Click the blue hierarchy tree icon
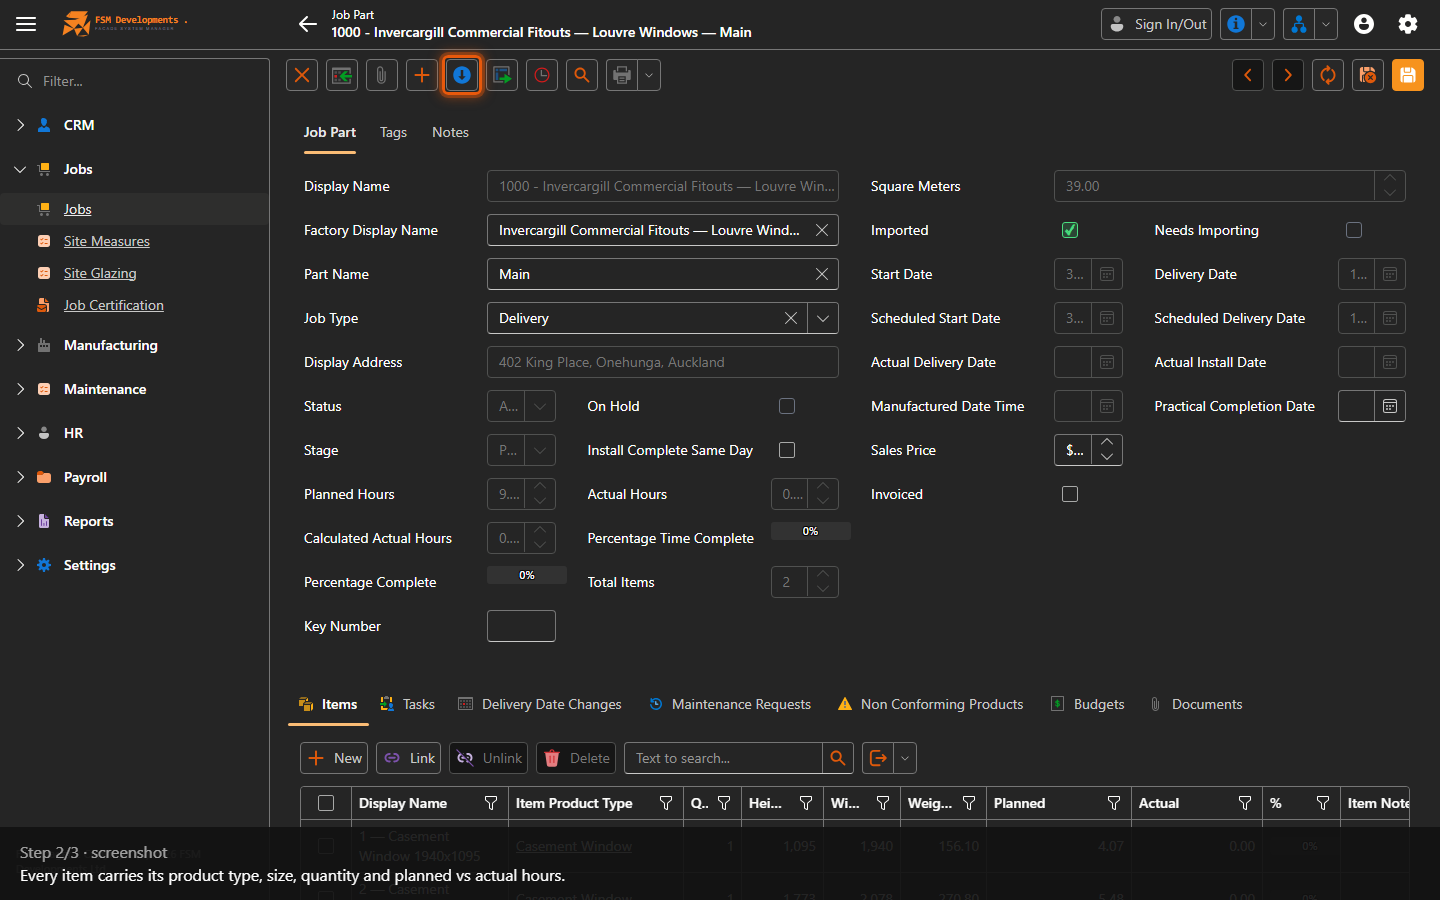 pos(1299,24)
